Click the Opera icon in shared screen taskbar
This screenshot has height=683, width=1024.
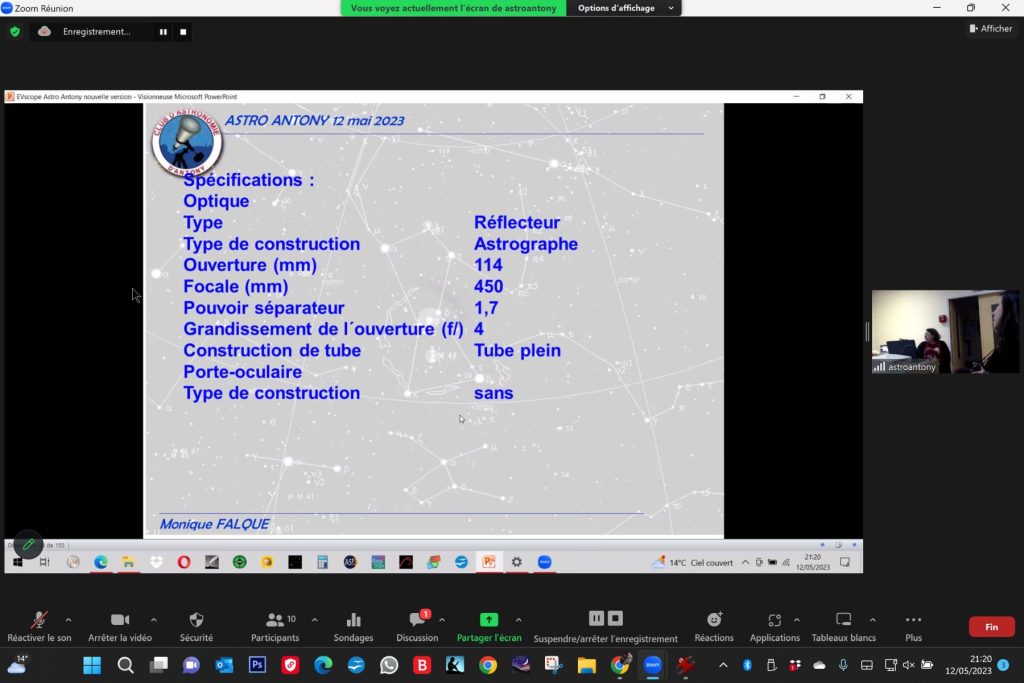(x=184, y=562)
